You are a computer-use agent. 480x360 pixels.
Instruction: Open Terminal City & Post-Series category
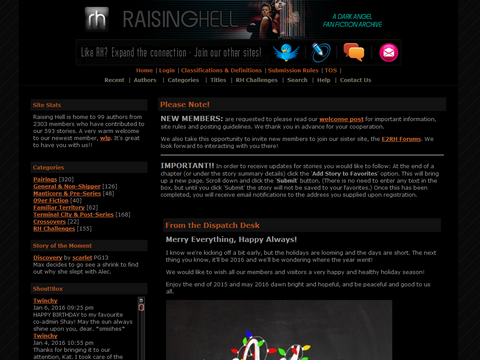click(x=73, y=214)
